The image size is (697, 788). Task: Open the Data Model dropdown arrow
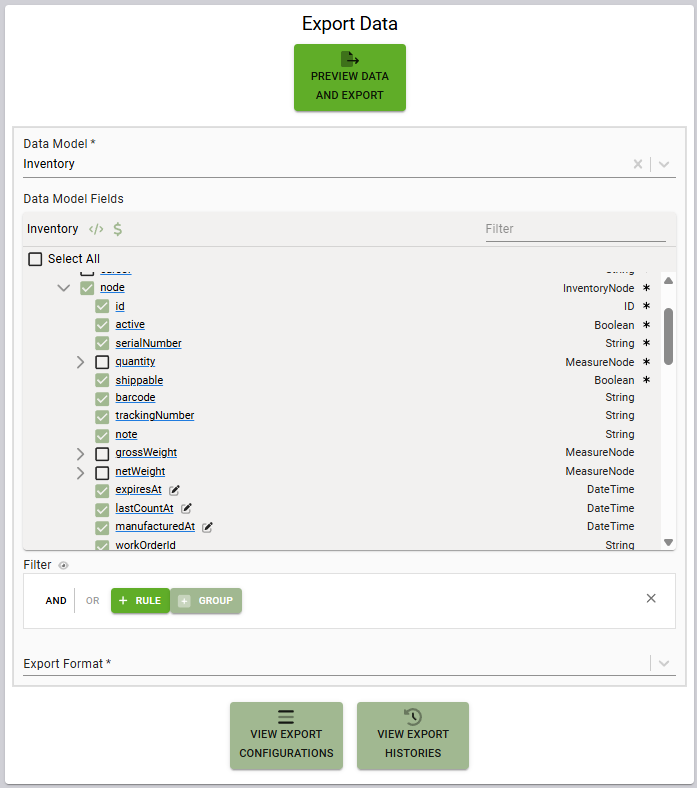click(663, 164)
